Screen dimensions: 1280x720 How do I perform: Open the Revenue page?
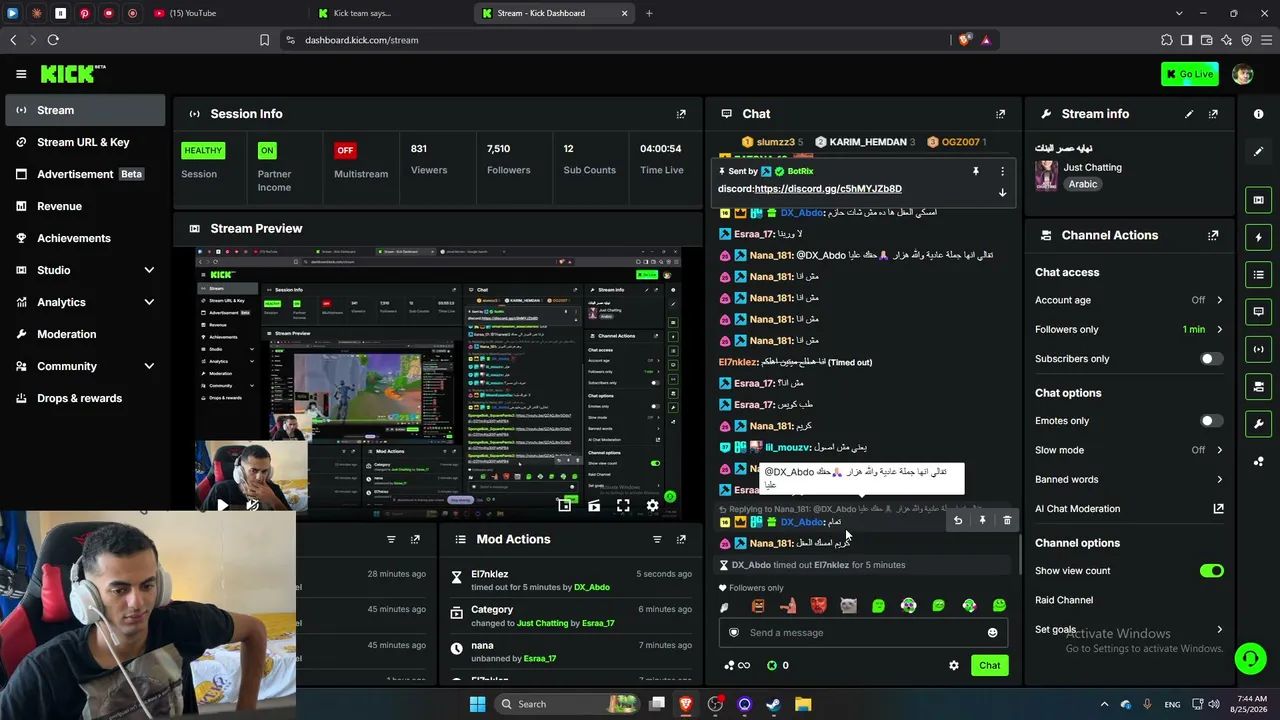click(85, 206)
